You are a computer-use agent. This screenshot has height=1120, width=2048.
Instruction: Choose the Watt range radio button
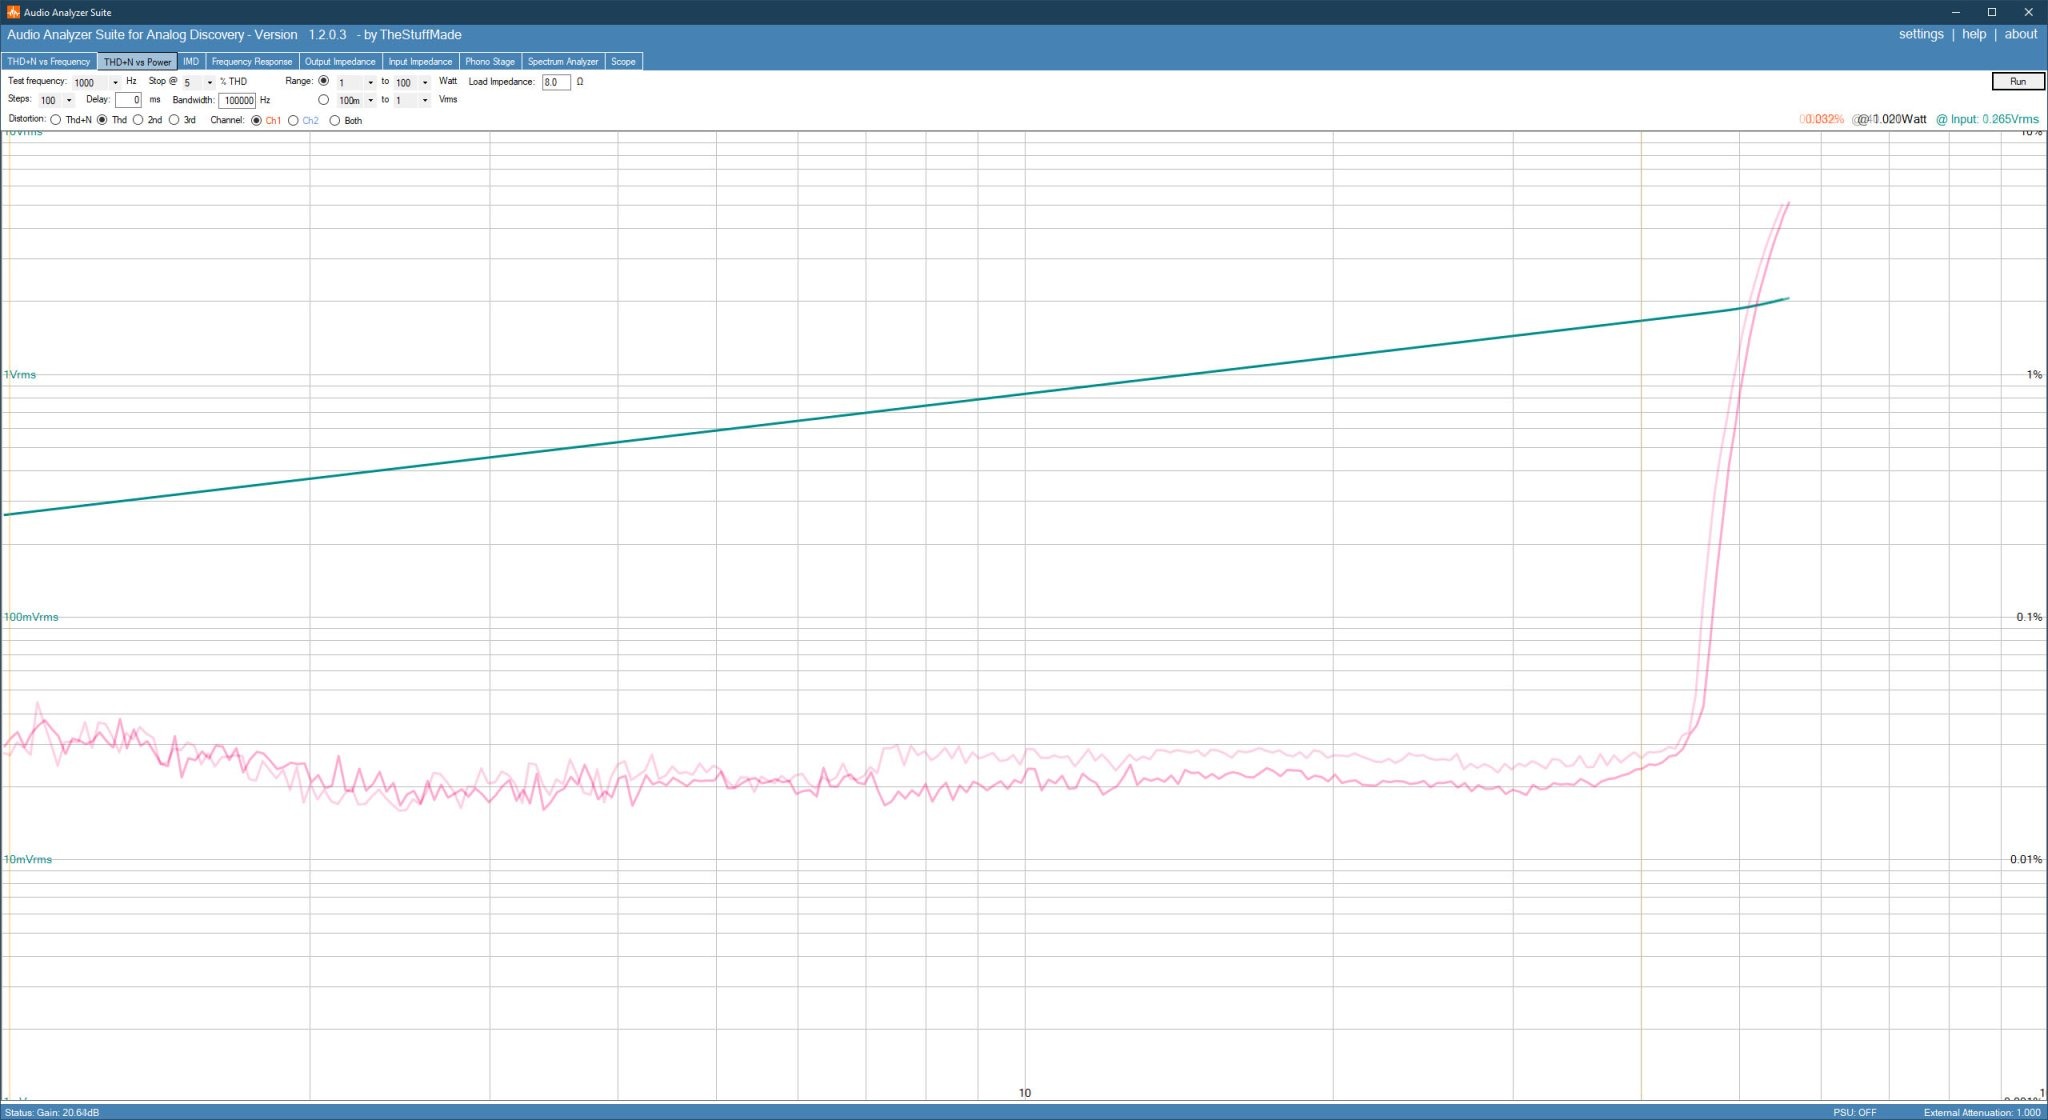pyautogui.click(x=323, y=81)
